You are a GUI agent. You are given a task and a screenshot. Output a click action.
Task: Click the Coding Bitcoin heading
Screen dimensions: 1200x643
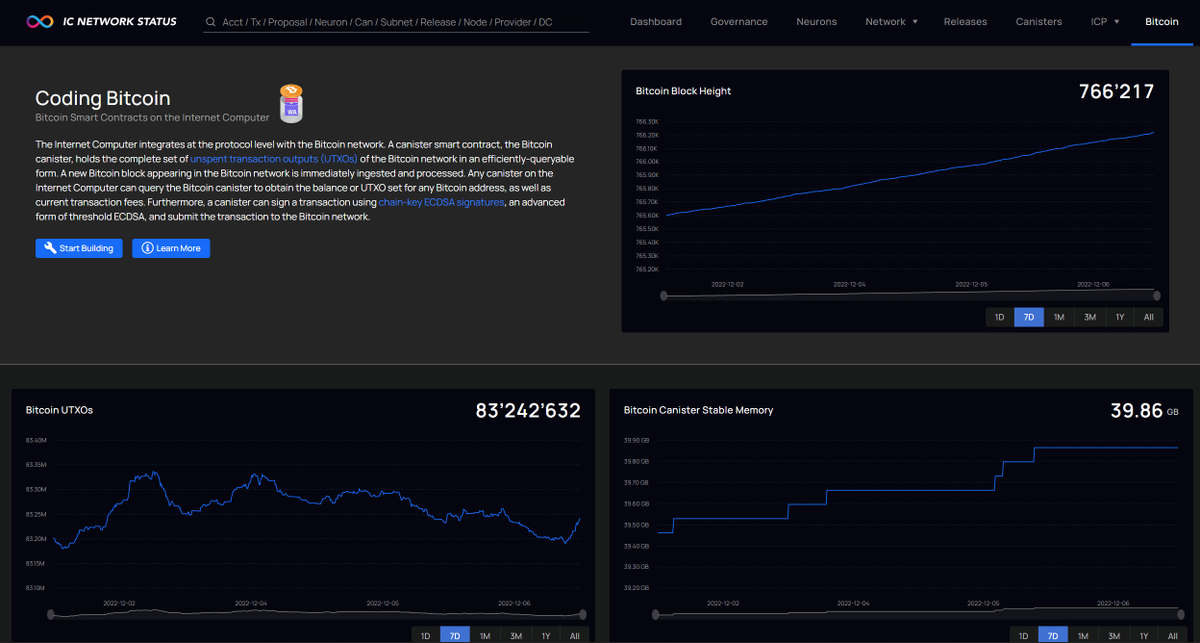coord(103,98)
